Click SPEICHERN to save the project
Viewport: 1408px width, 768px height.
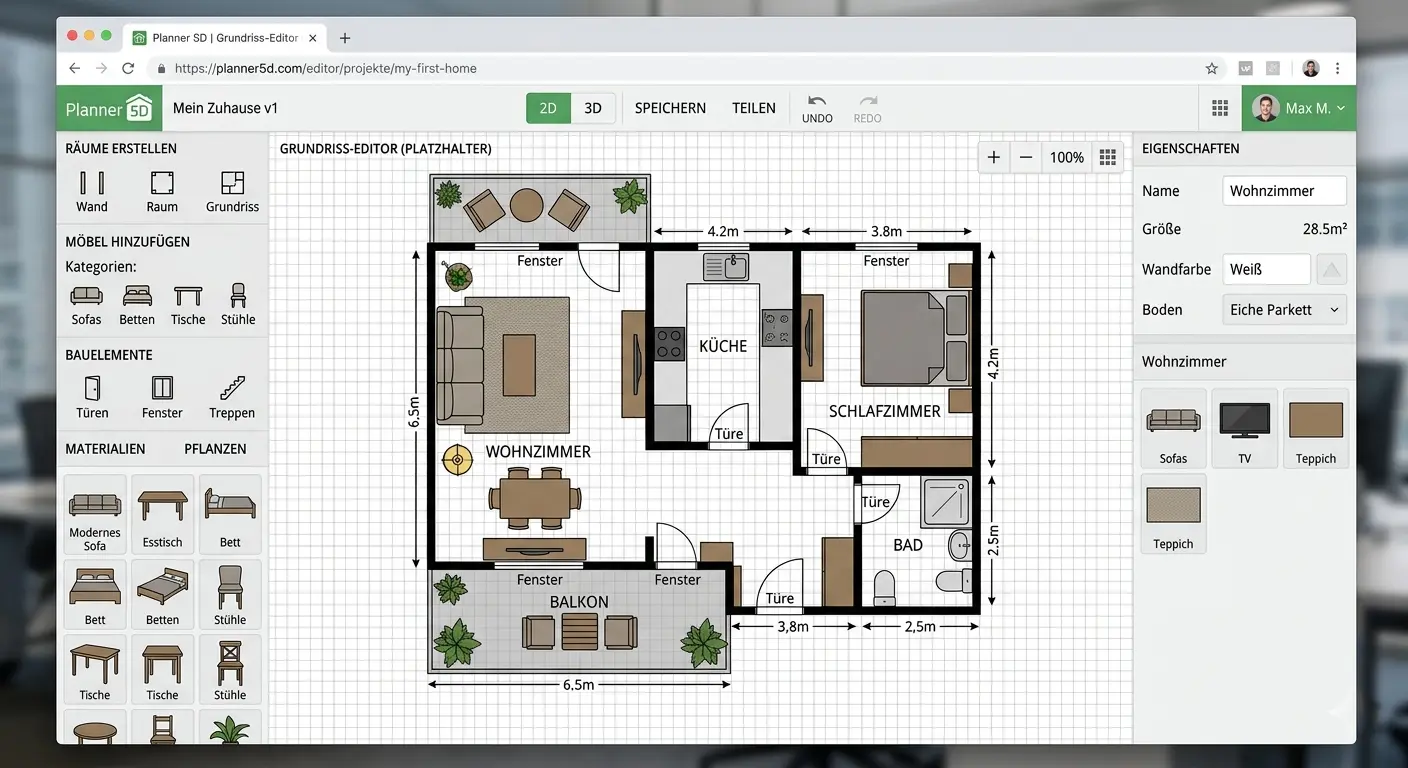pos(670,108)
